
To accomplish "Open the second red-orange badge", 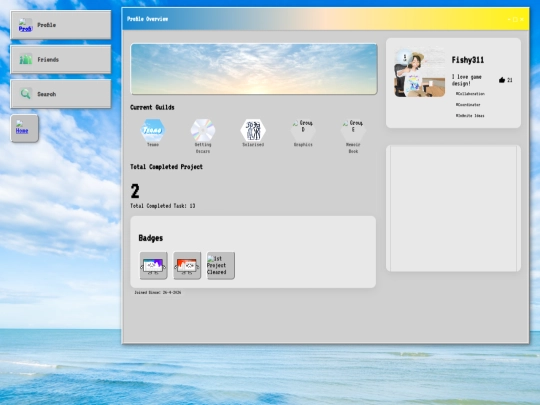I will pyautogui.click(x=187, y=265).
